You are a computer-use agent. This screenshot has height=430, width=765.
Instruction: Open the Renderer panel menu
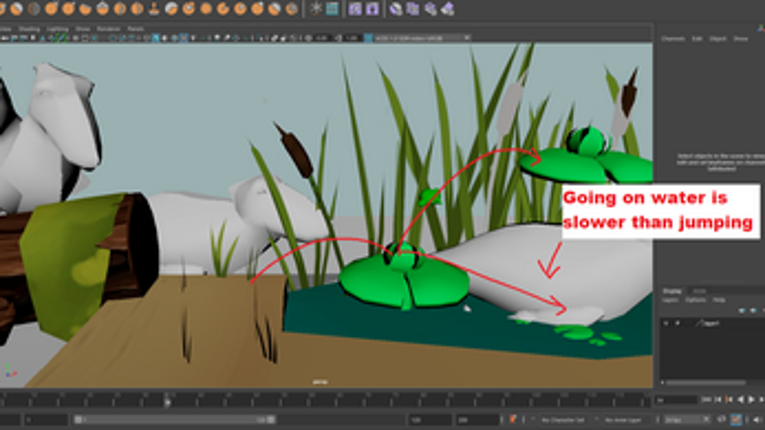[108, 29]
